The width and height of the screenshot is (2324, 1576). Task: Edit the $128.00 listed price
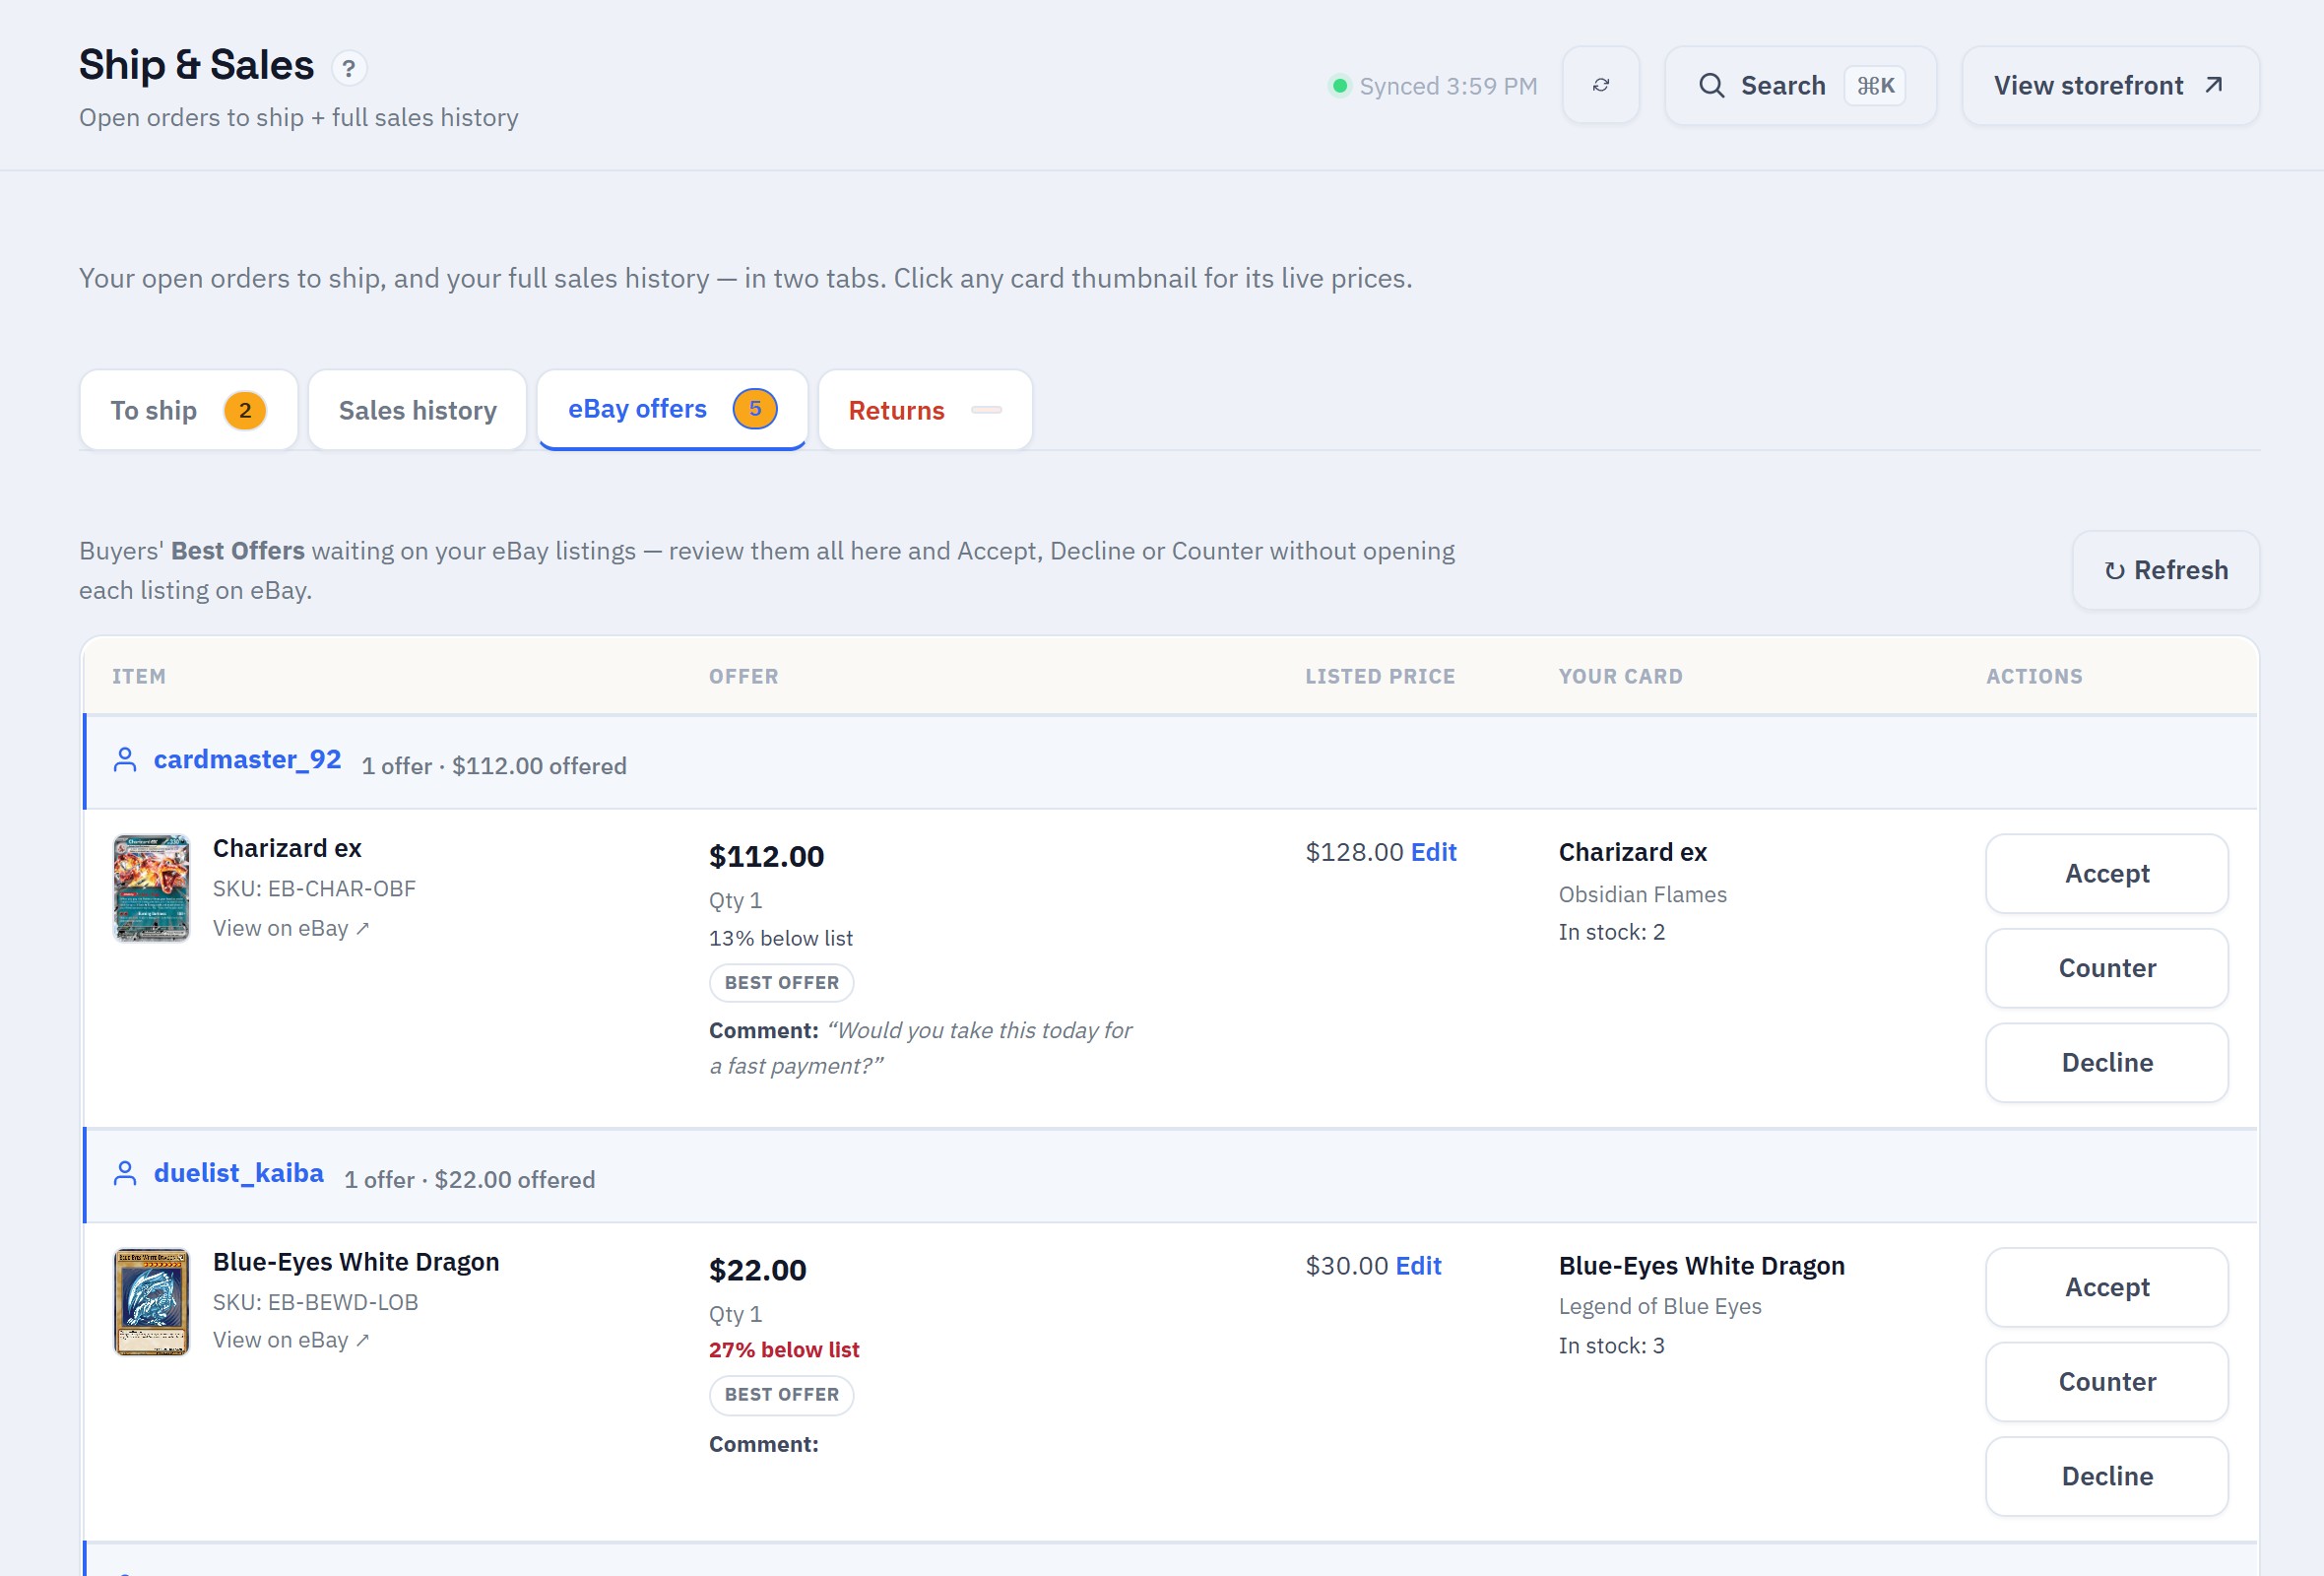(1433, 852)
